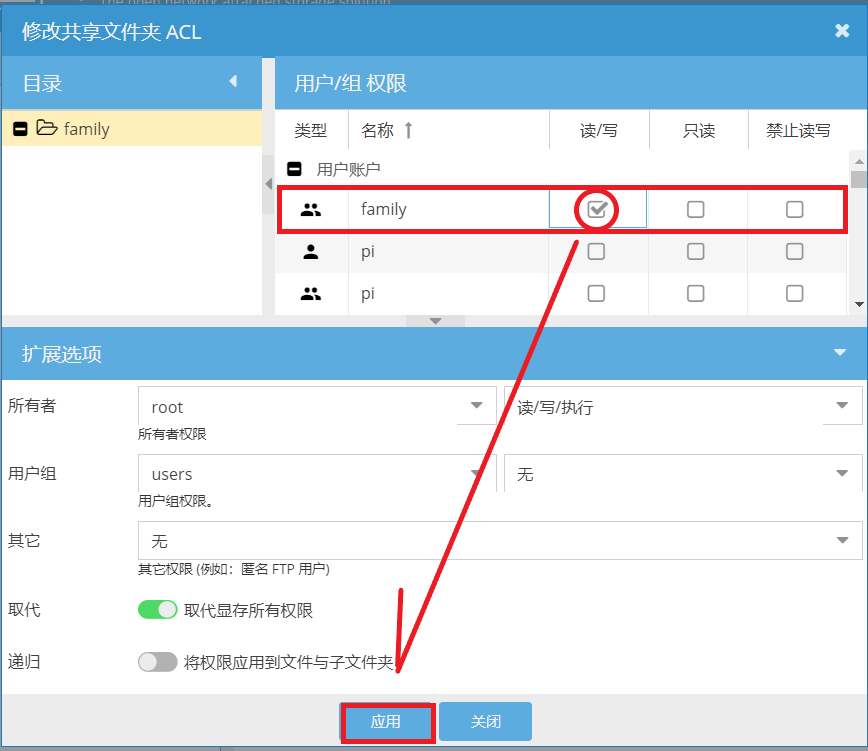Viewport: 868px width, 751px height.
Task: Check 禁止读写 for group pi
Action: pyautogui.click(x=794, y=293)
